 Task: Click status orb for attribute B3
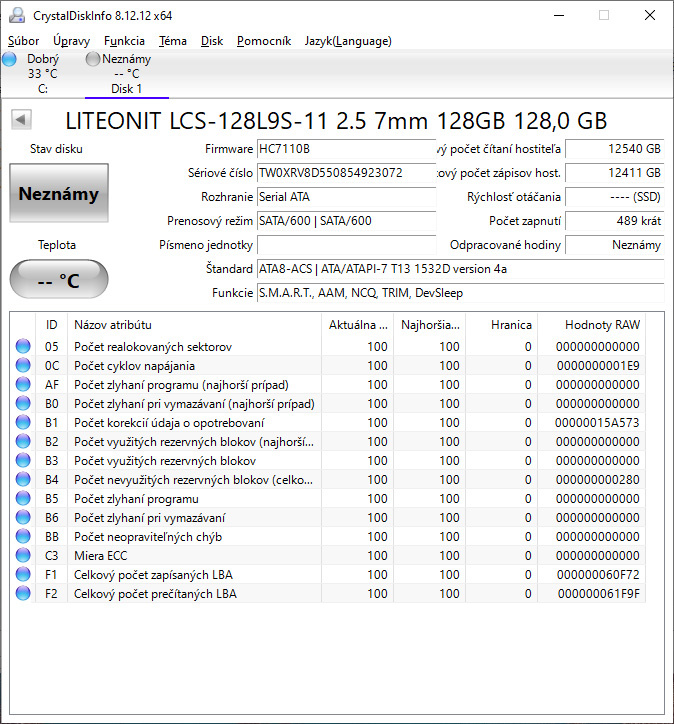click(23, 460)
